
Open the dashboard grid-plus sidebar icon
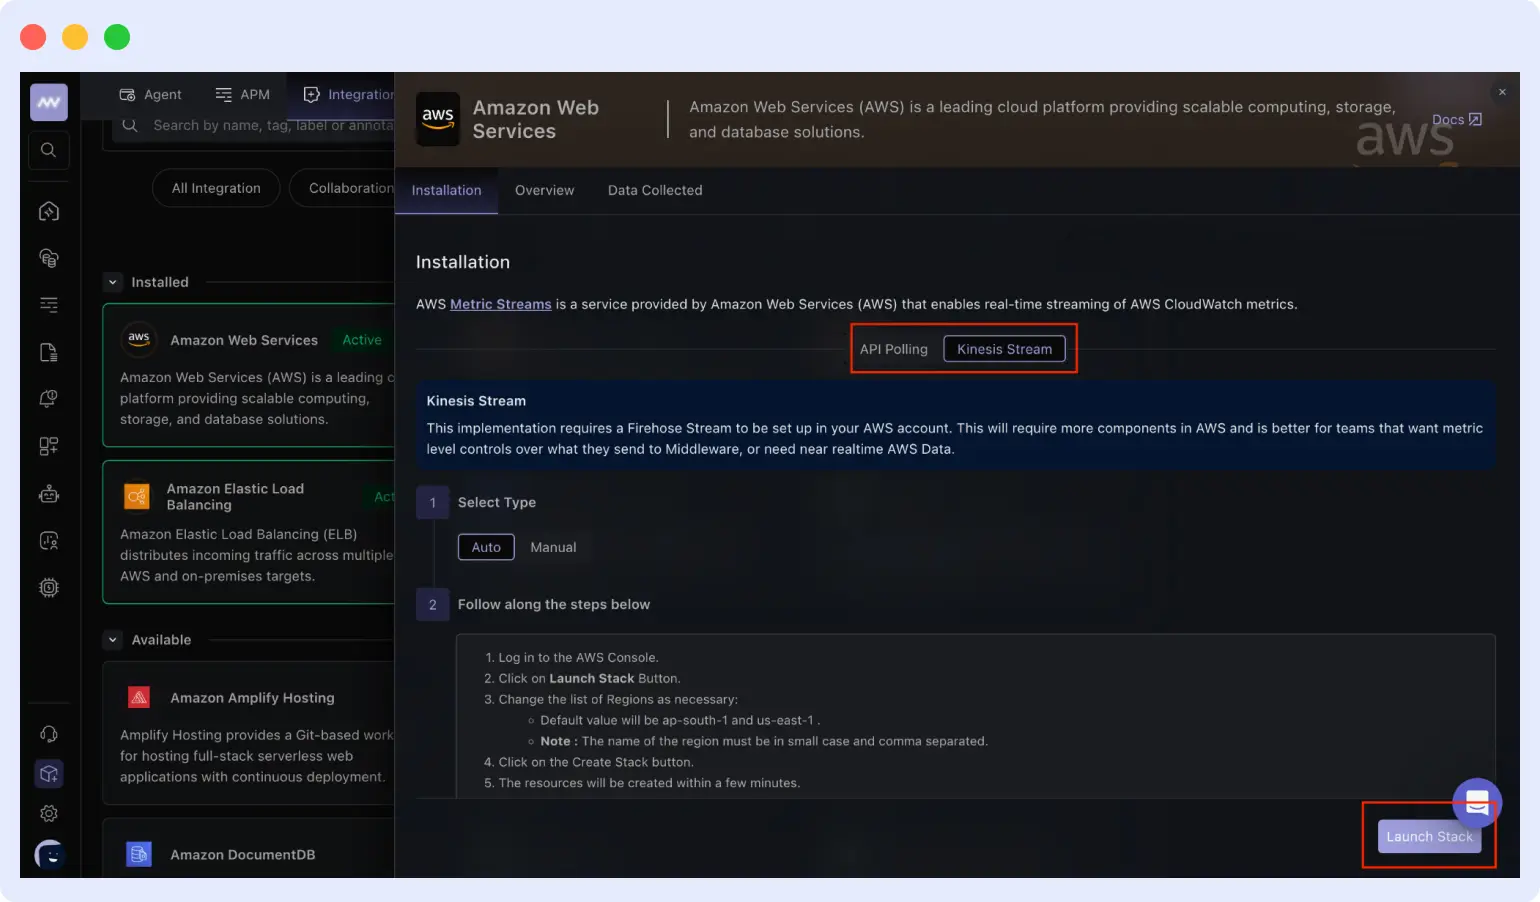pos(49,446)
